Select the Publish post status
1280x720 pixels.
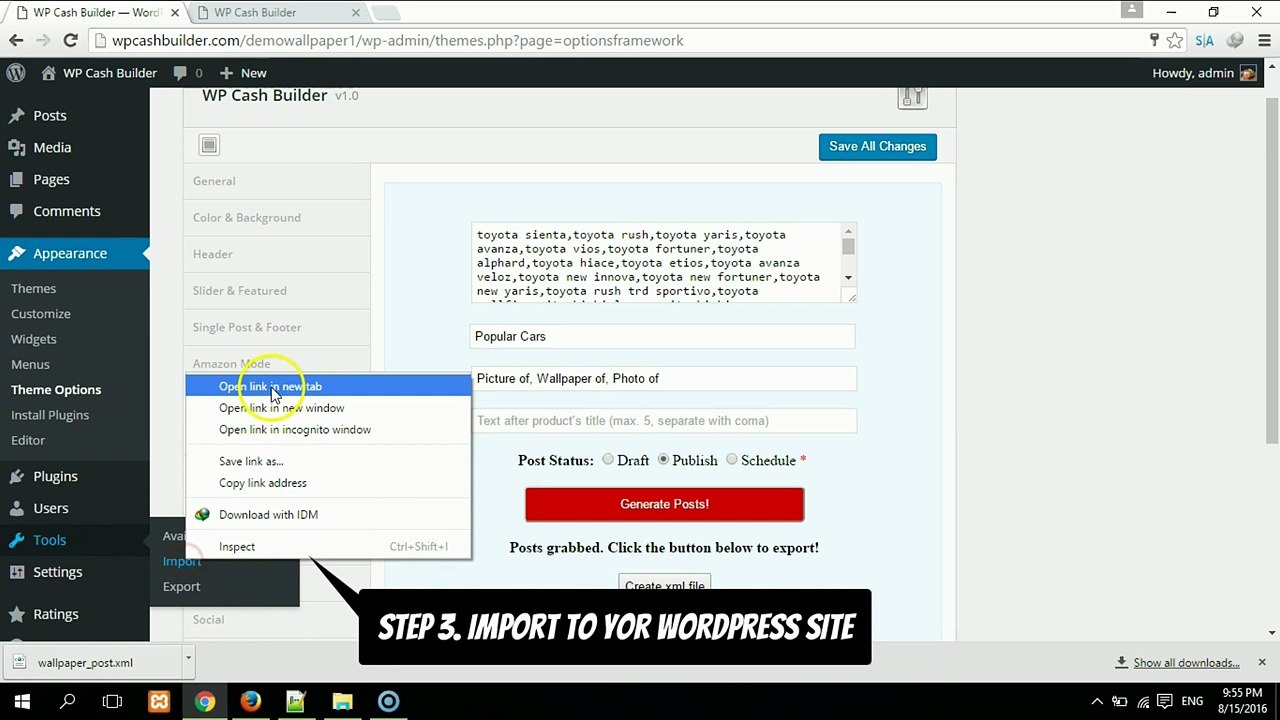(663, 460)
